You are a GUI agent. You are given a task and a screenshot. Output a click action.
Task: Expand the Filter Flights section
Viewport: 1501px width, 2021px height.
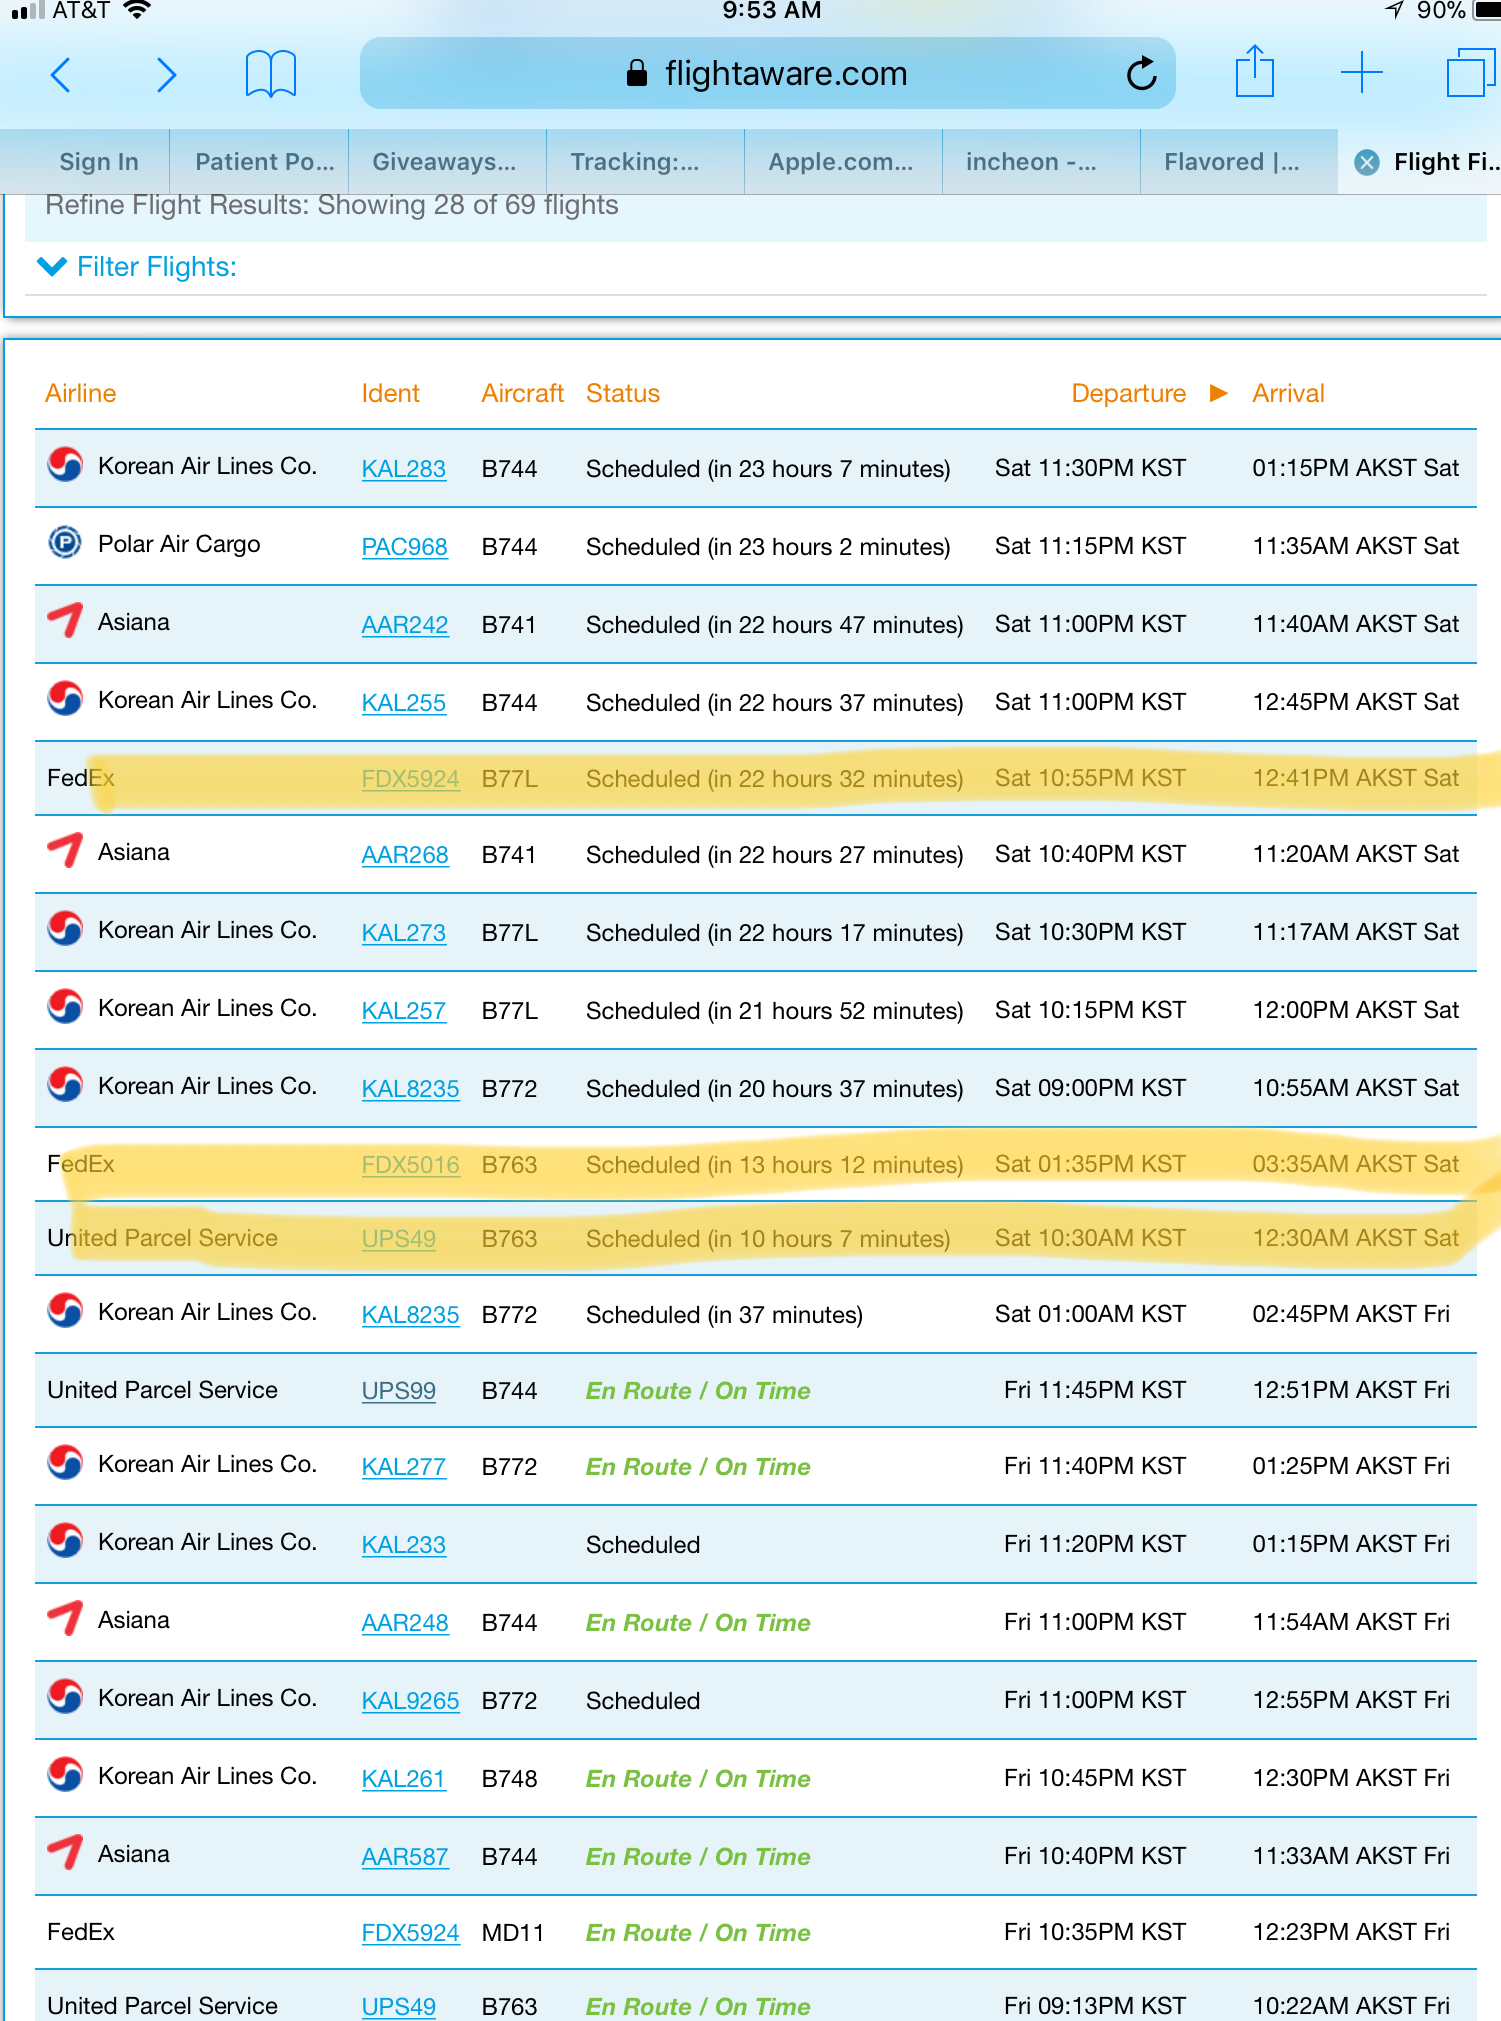(138, 267)
